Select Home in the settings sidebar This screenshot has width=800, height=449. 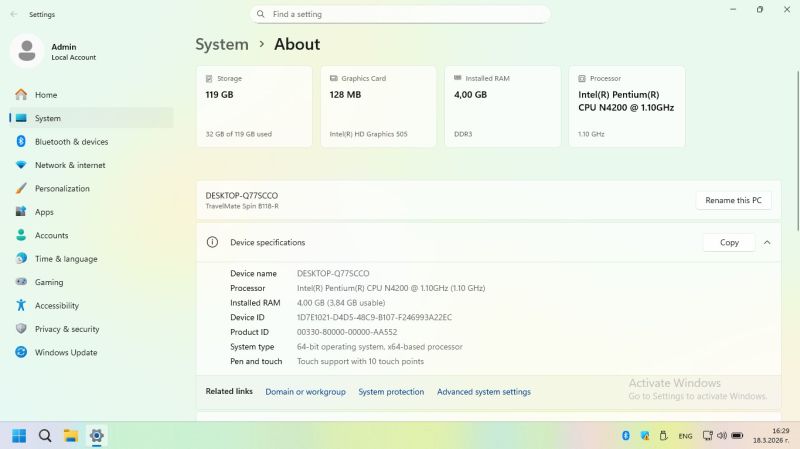(46, 95)
